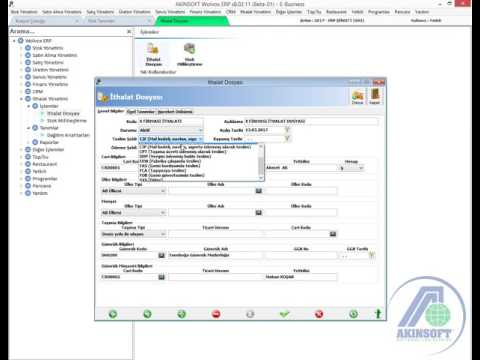
Task: Collapse the Tanımlar tree node
Action: (x=29, y=128)
